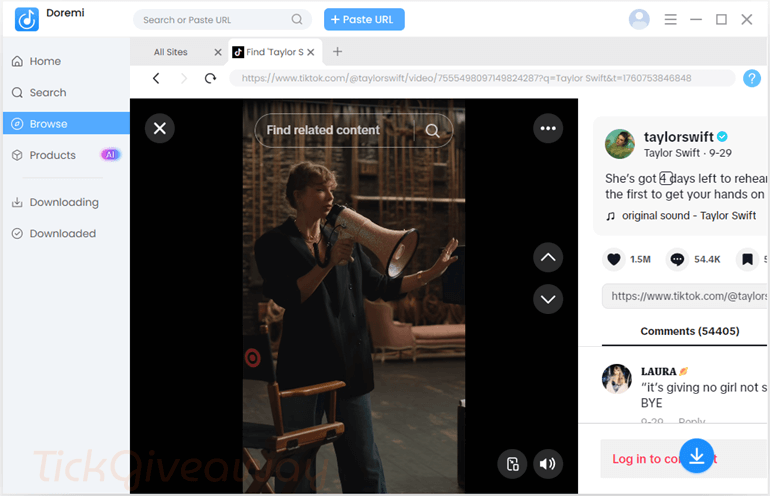The image size is (770, 496).
Task: Open Search in the sidebar
Action: pyautogui.click(x=66, y=92)
